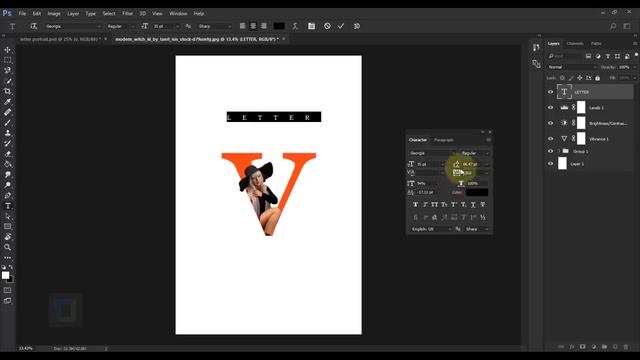The width and height of the screenshot is (640, 360).
Task: Select the Horizontal Type tool
Action: point(7,206)
